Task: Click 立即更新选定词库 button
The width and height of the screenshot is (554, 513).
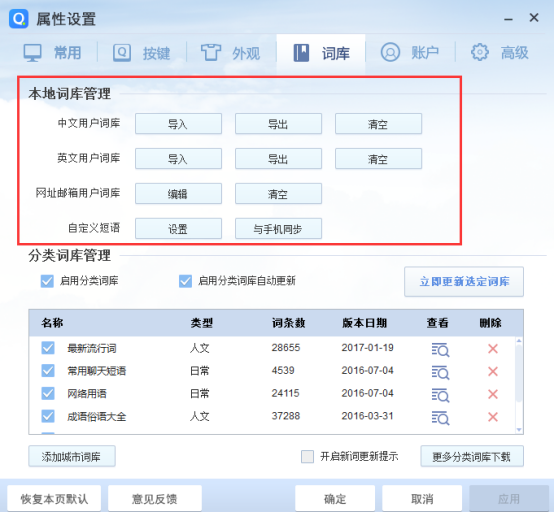Action: coord(464,282)
